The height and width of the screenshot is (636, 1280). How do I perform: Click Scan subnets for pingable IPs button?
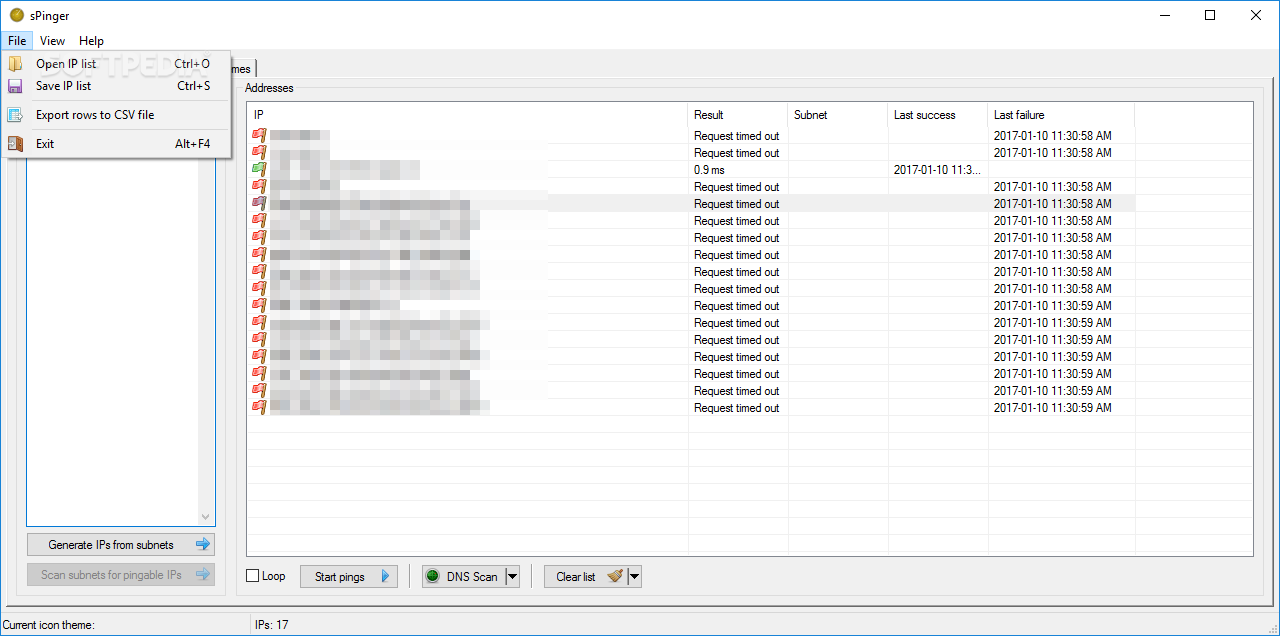coord(121,575)
